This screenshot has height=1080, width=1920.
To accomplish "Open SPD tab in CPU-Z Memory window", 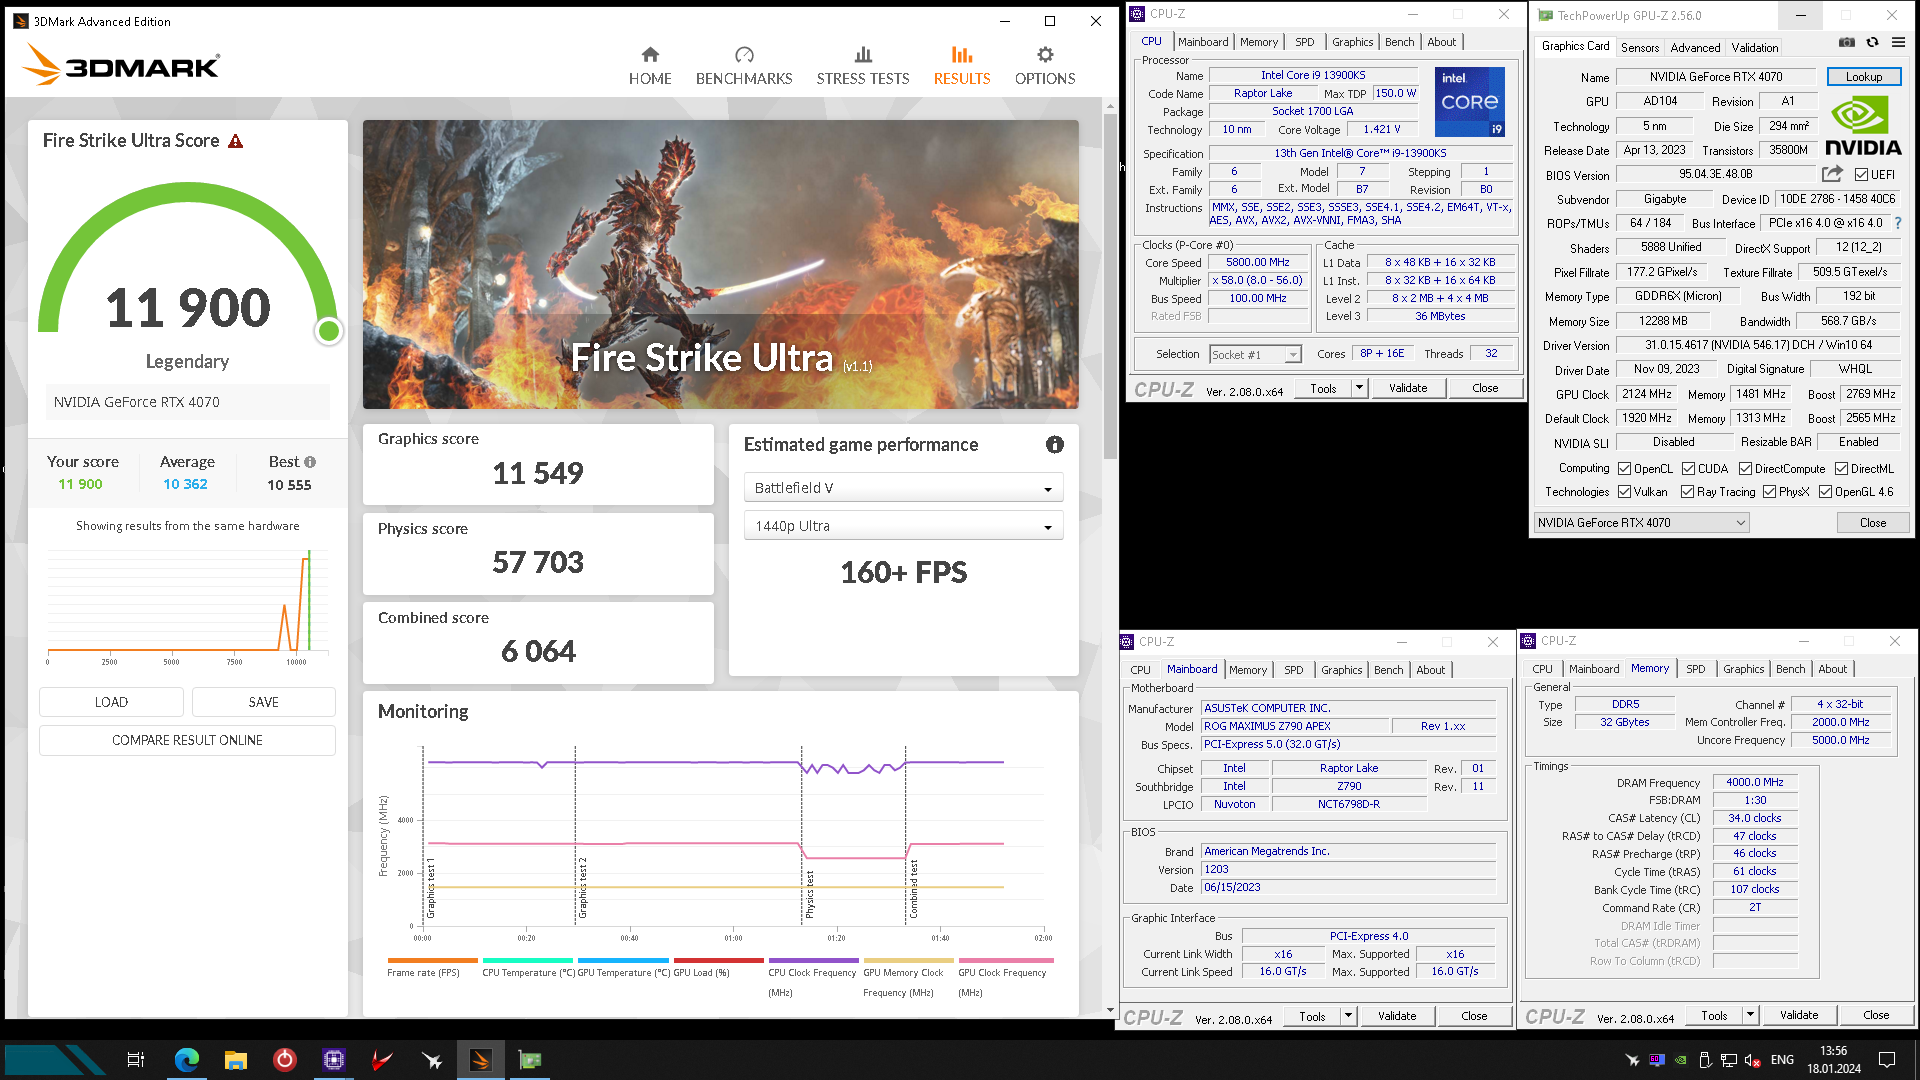I will click(x=1695, y=669).
